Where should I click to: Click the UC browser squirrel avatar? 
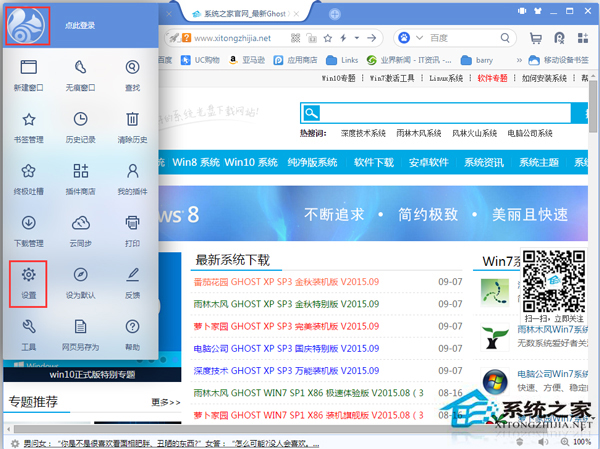(27, 26)
